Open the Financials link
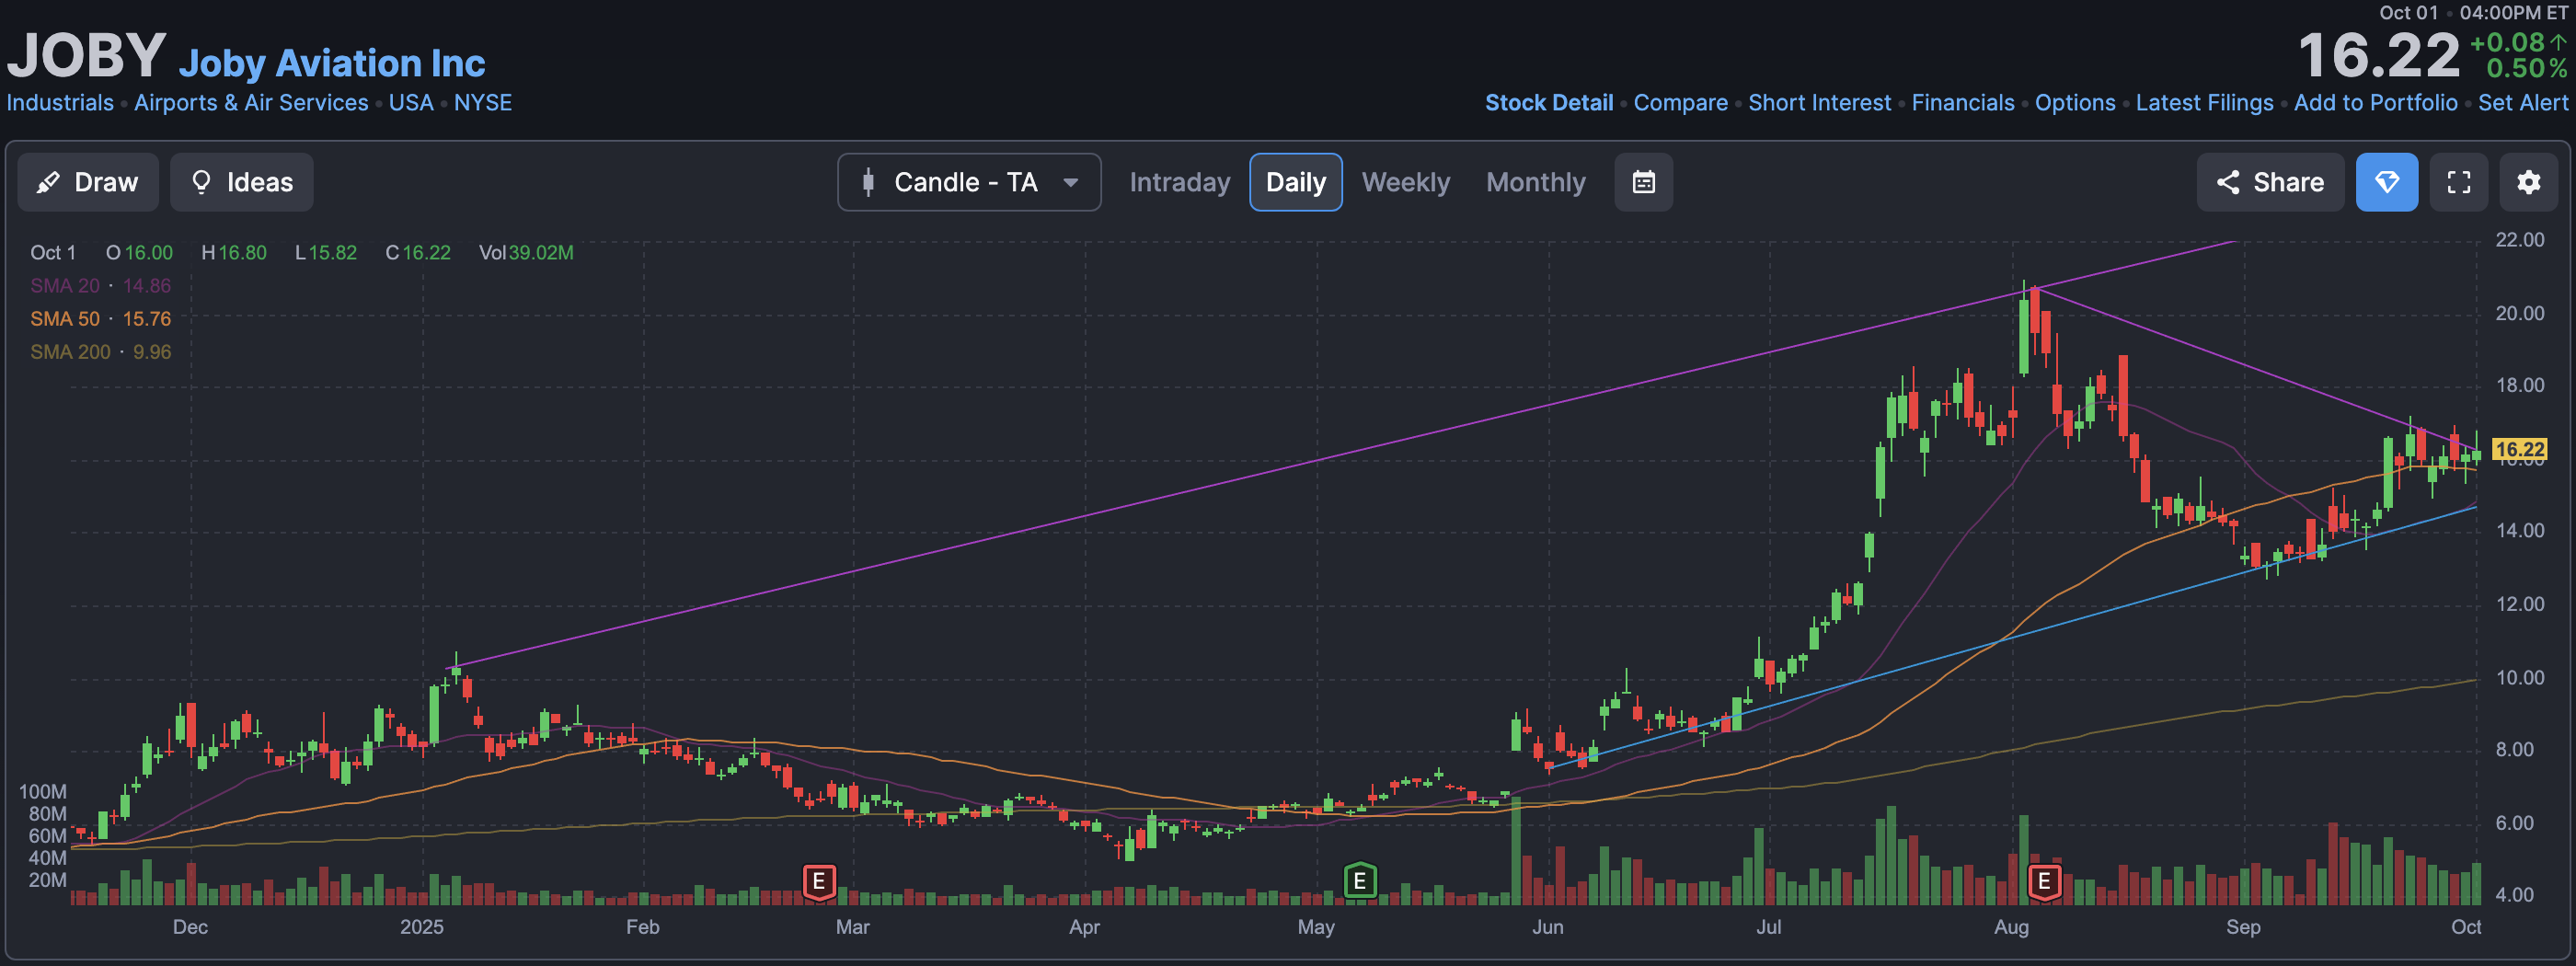The width and height of the screenshot is (2576, 966). click(1962, 103)
